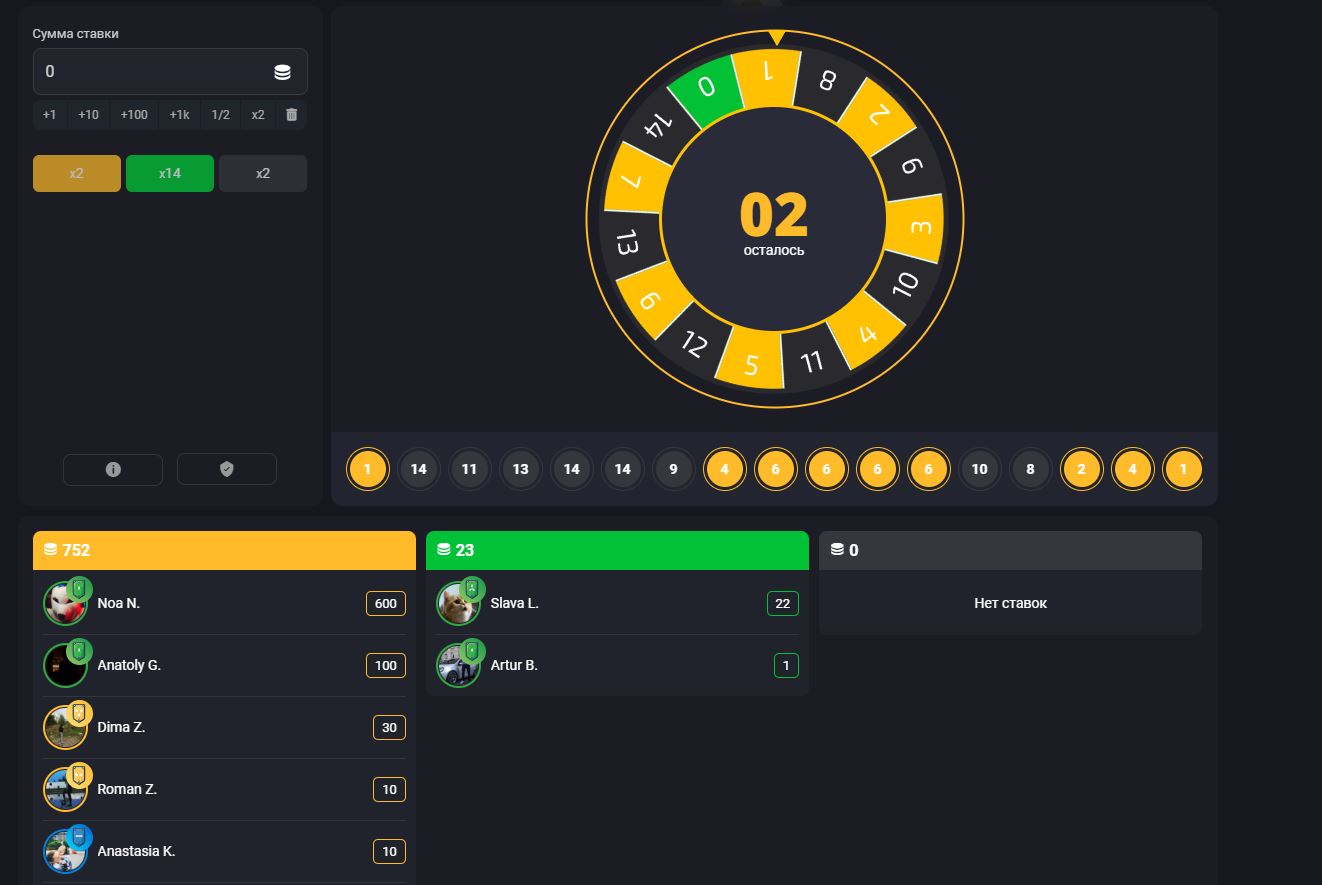The image size is (1322, 885).
Task: Select history result 13
Action: pyautogui.click(x=520, y=469)
